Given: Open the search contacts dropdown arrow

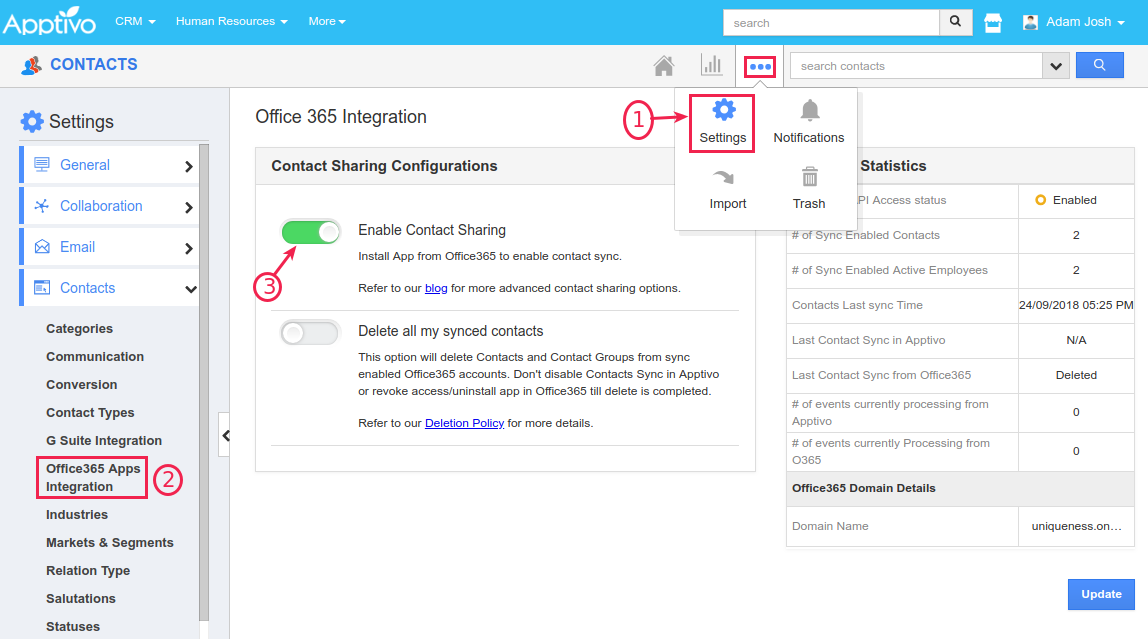Looking at the screenshot, I should point(1056,66).
